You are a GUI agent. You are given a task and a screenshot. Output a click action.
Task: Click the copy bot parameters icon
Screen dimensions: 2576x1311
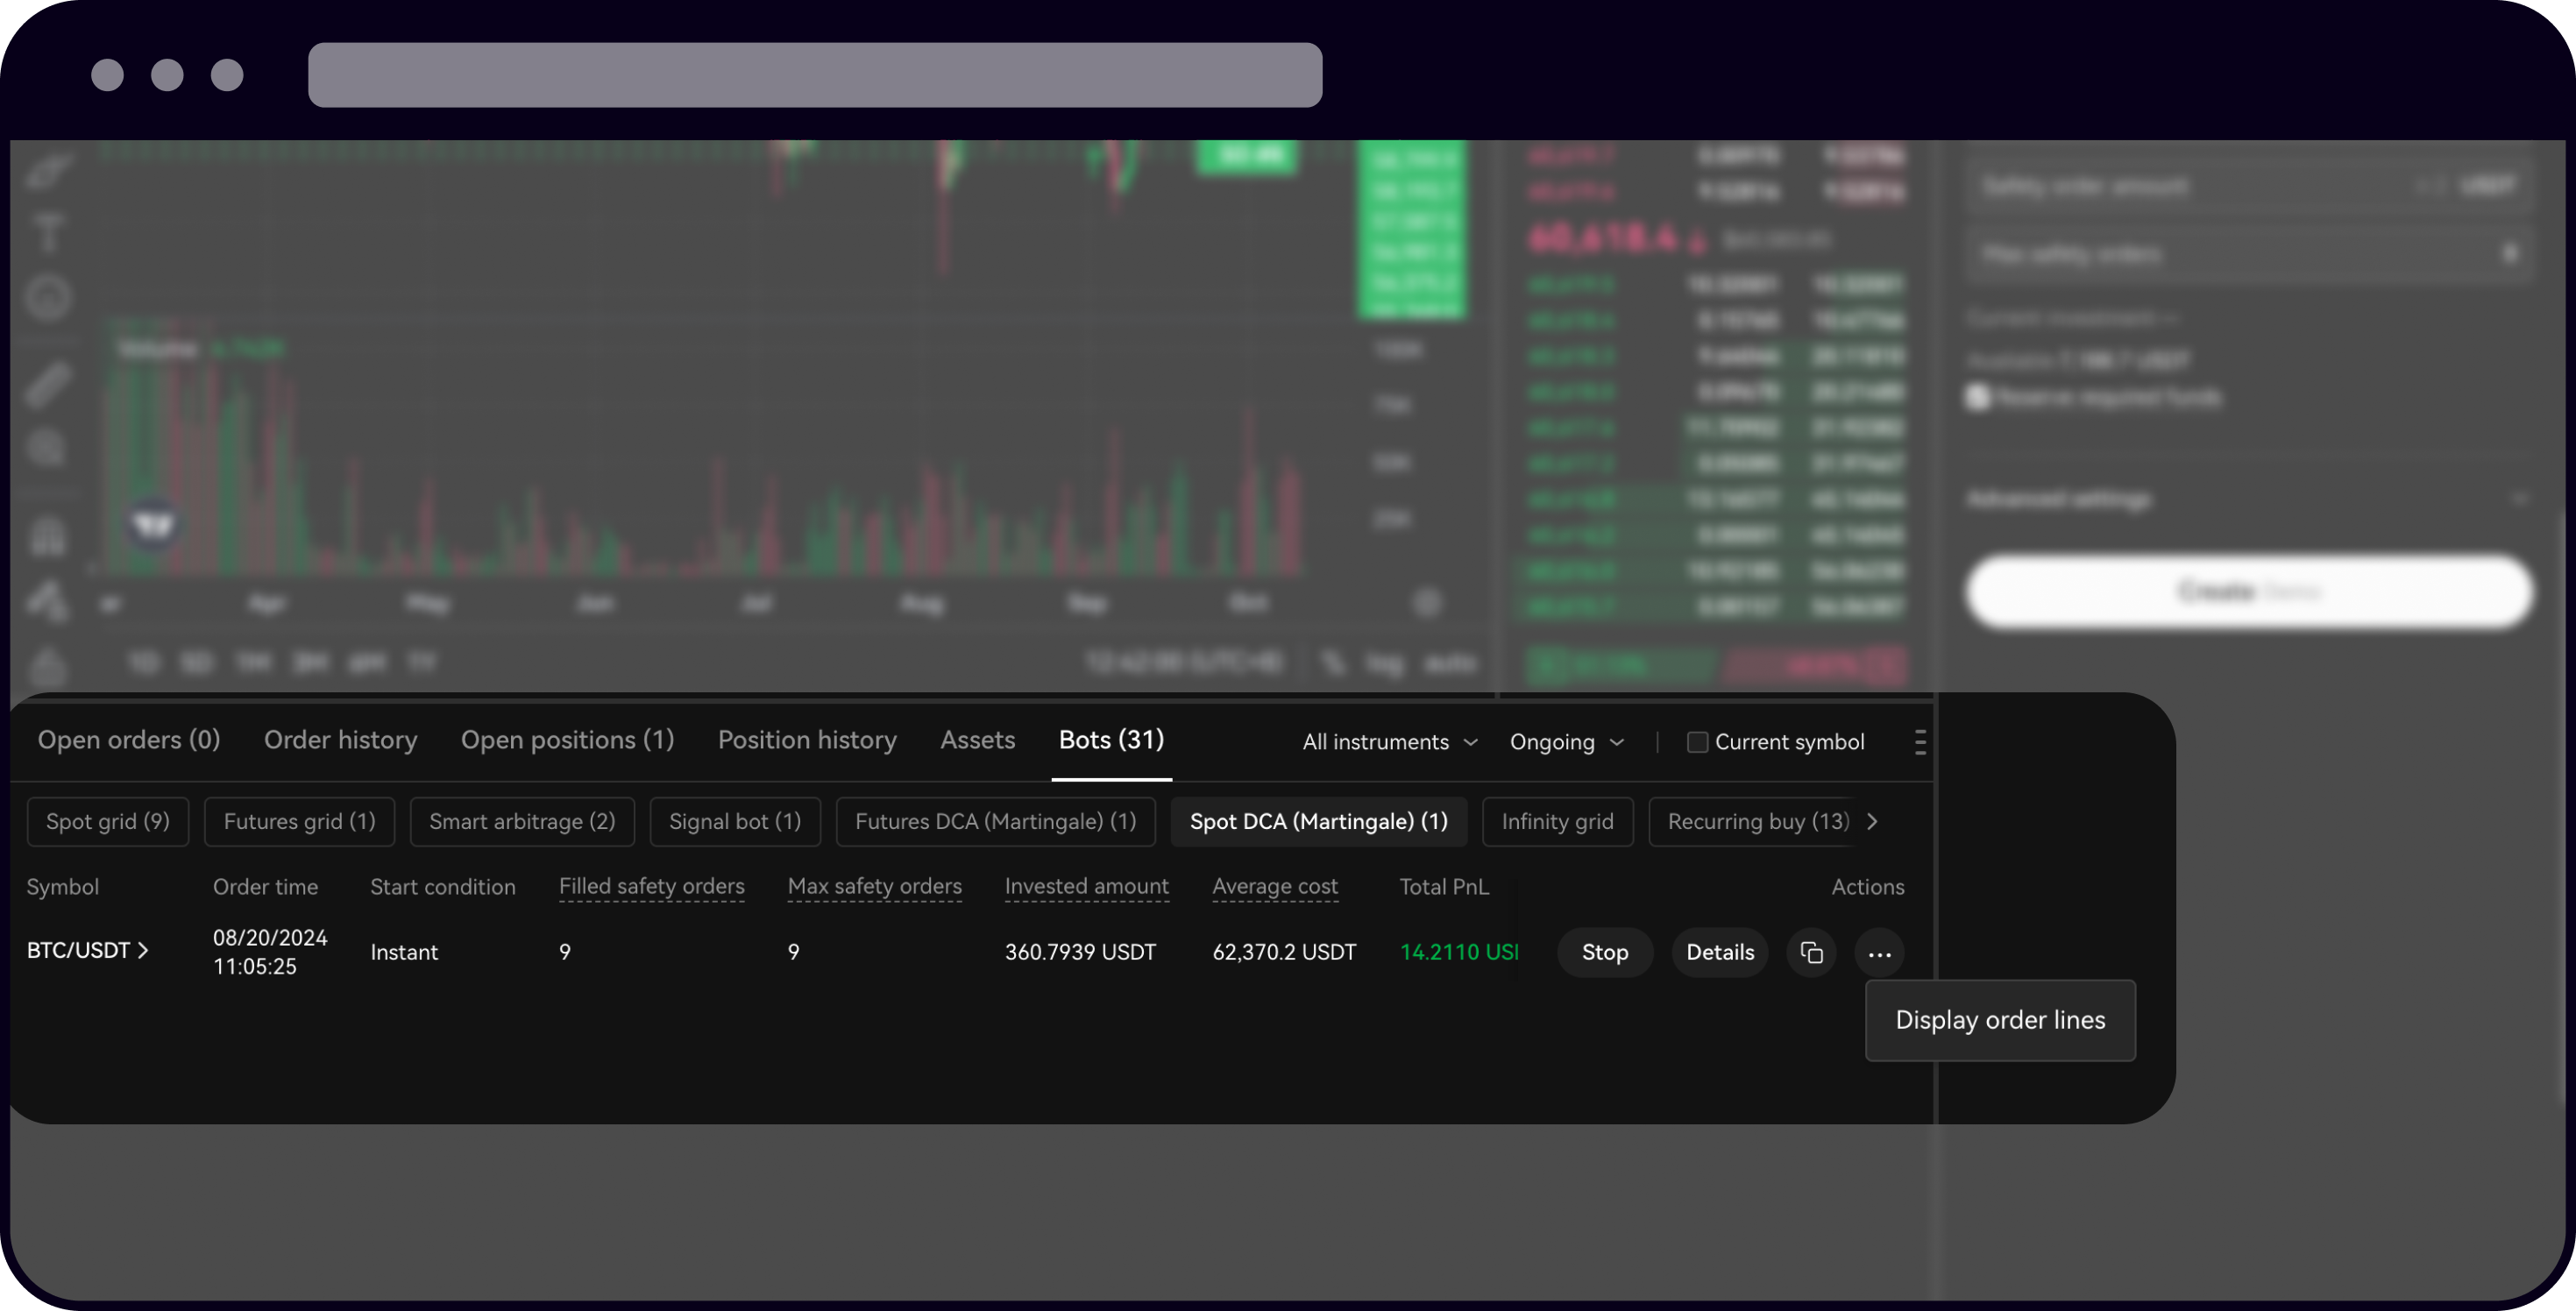[1811, 953]
